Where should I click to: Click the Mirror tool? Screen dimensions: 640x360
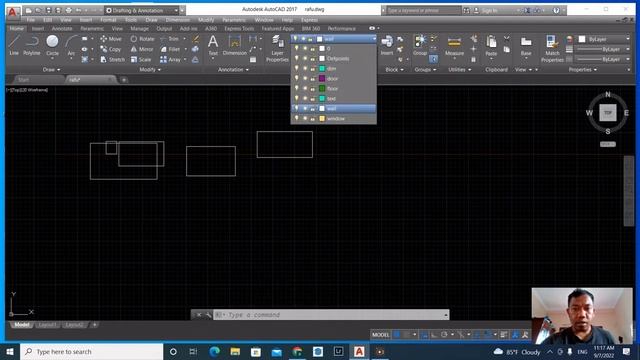click(x=142, y=49)
